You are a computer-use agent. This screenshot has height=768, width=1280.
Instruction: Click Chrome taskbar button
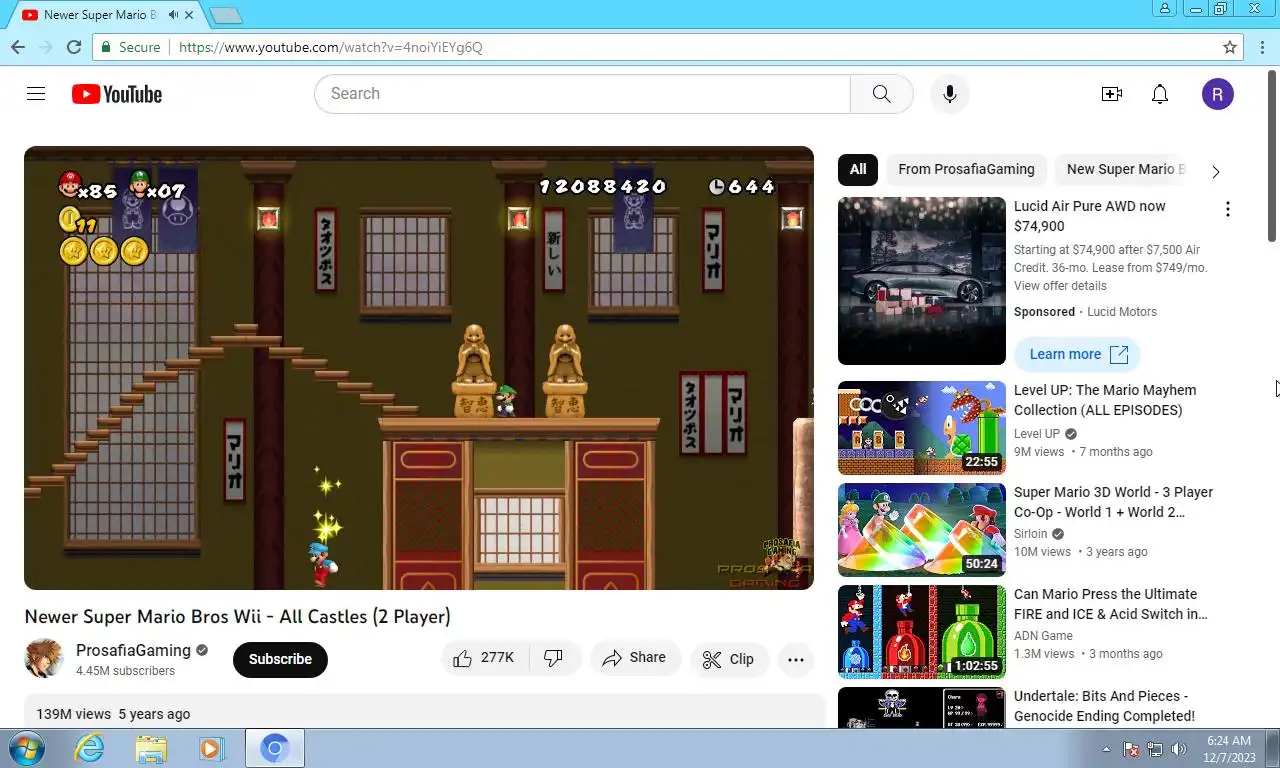click(x=275, y=748)
